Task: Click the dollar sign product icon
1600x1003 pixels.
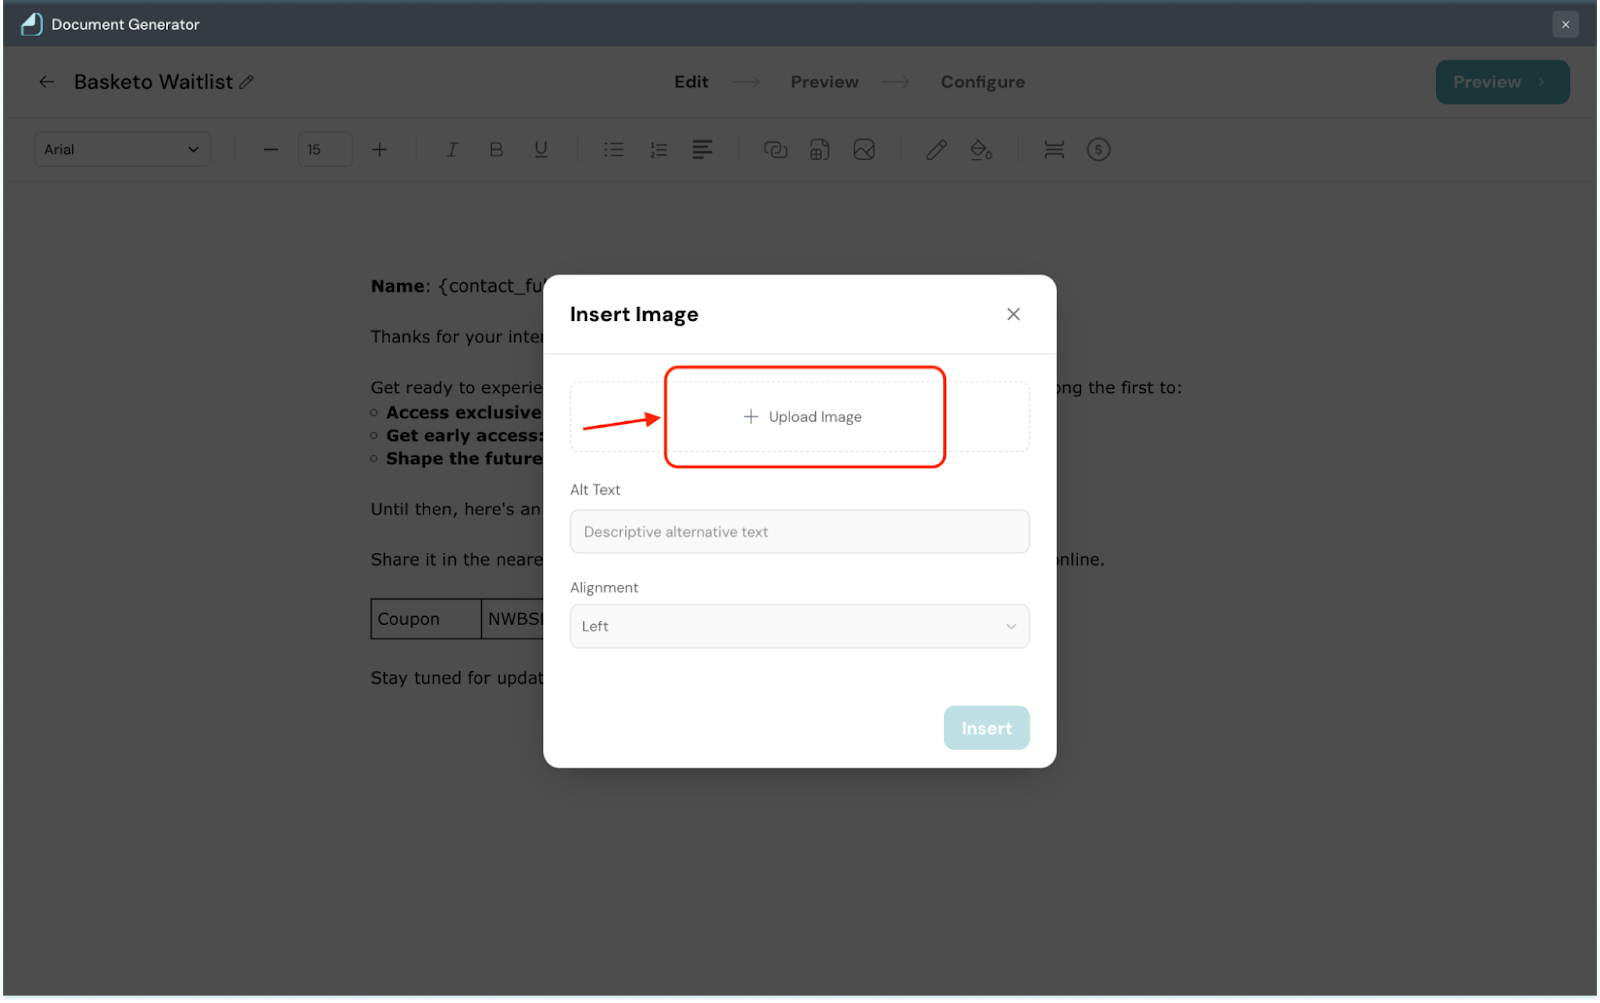Action: point(1098,150)
